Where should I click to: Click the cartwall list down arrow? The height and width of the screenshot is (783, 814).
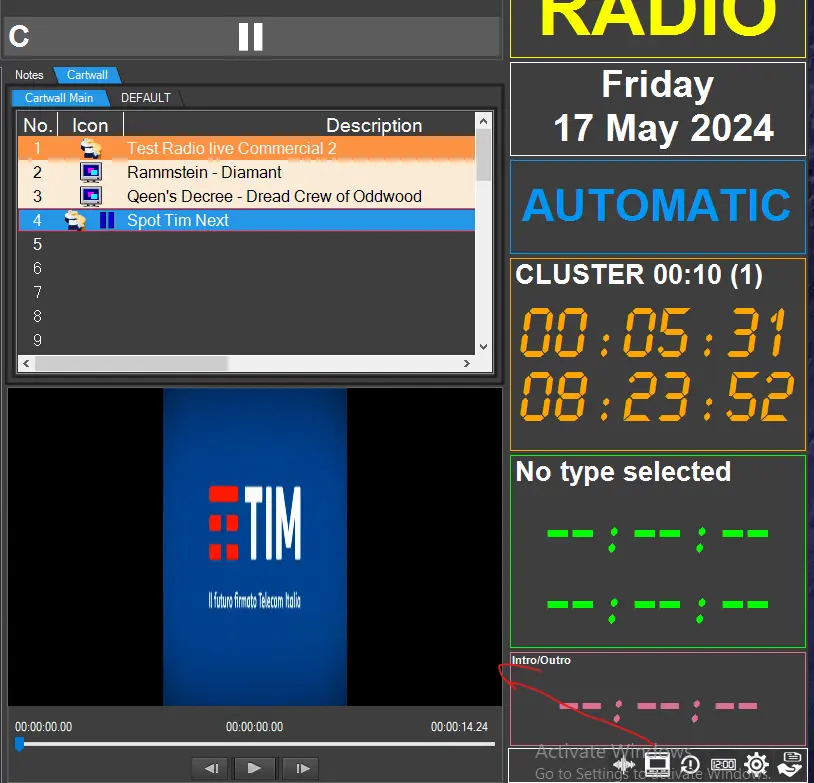click(483, 346)
